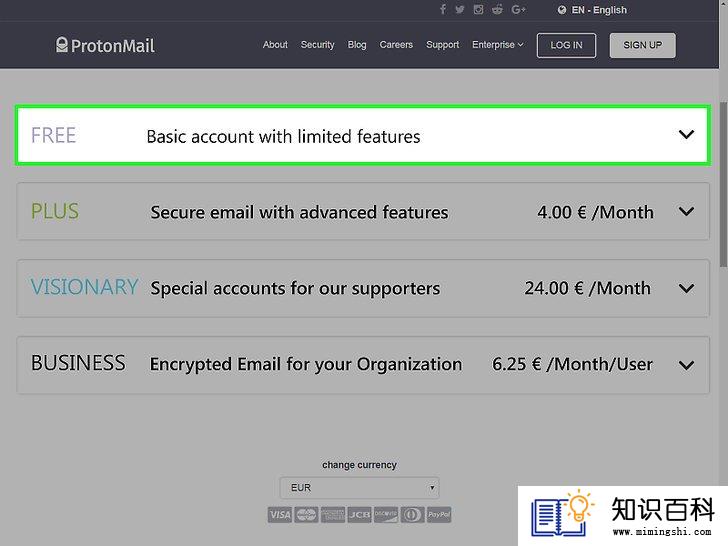Open the EN - English language selector

592,10
